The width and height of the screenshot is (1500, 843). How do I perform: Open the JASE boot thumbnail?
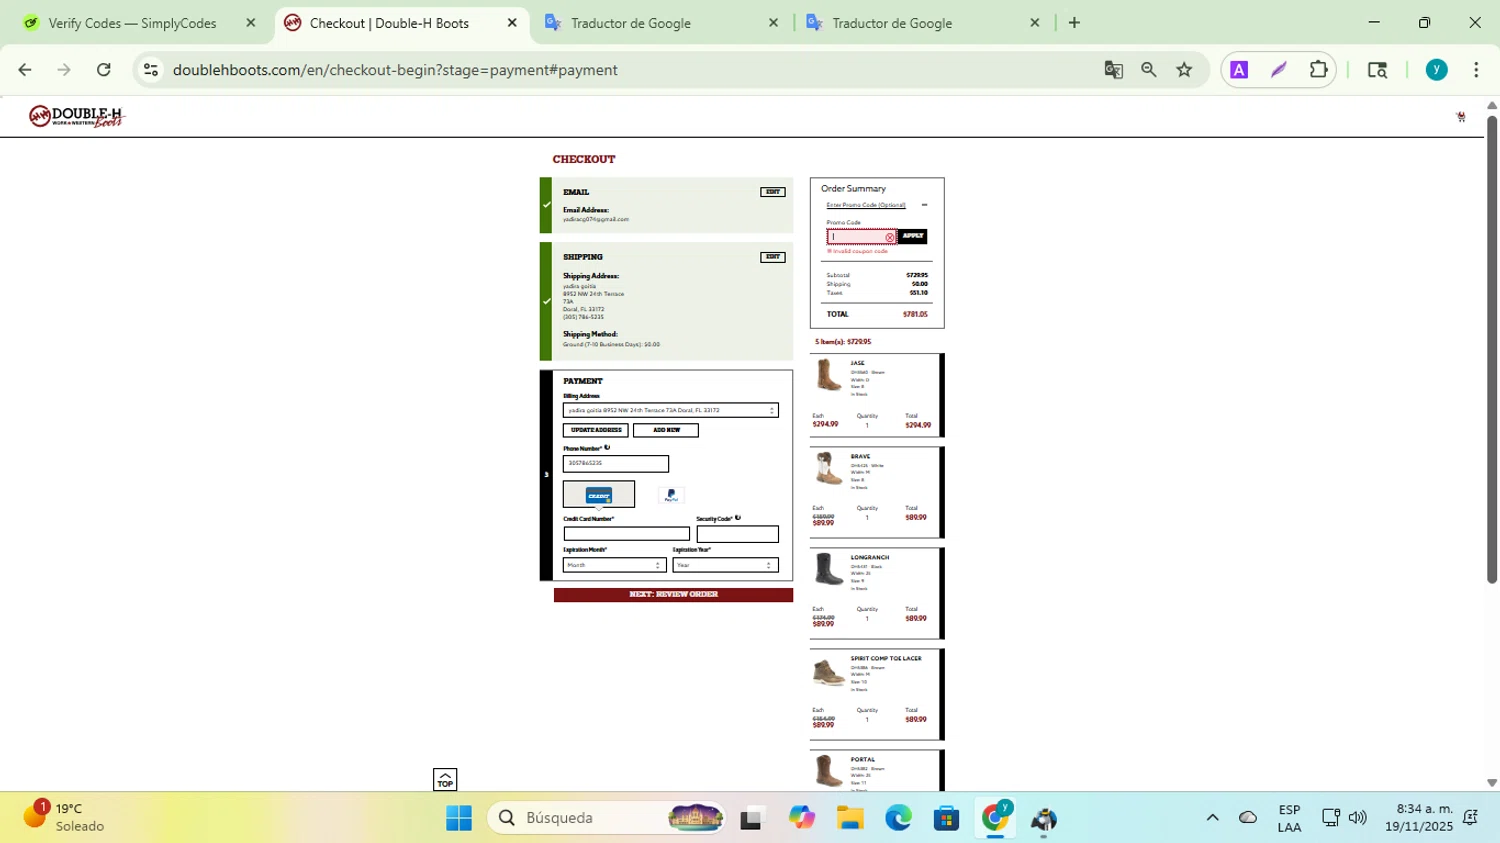828,376
